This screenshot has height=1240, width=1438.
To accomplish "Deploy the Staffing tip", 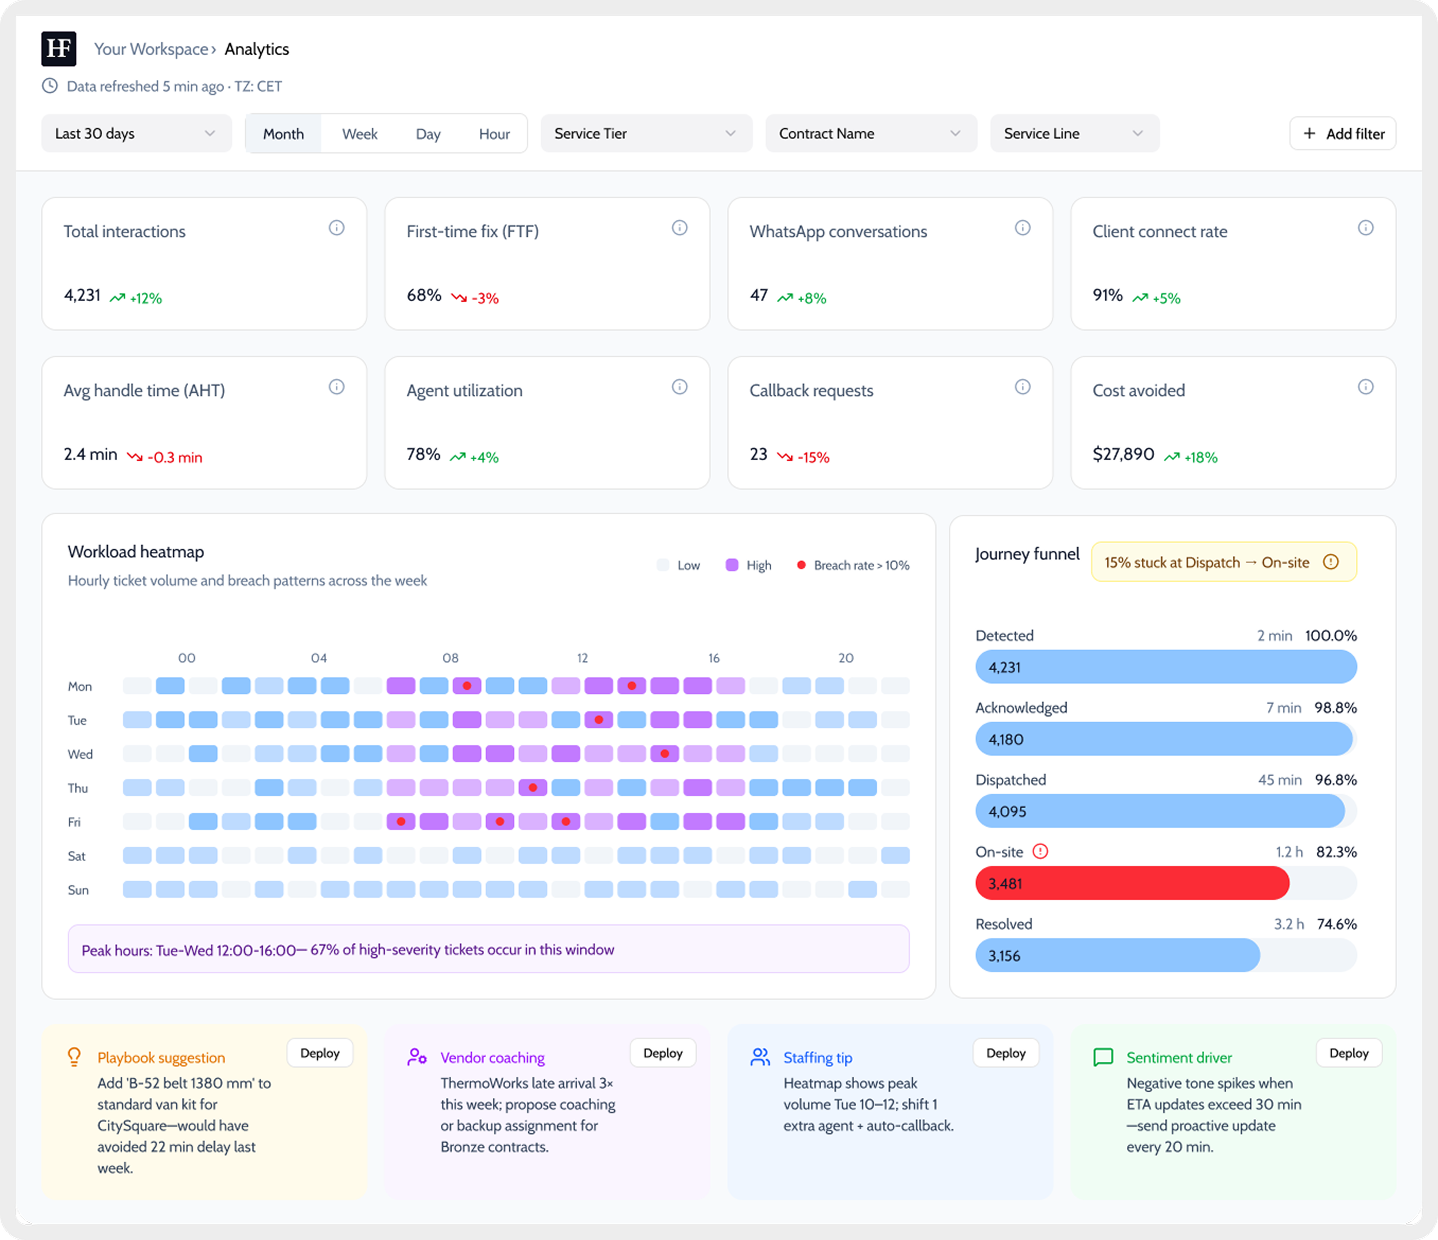I will pos(1006,1053).
